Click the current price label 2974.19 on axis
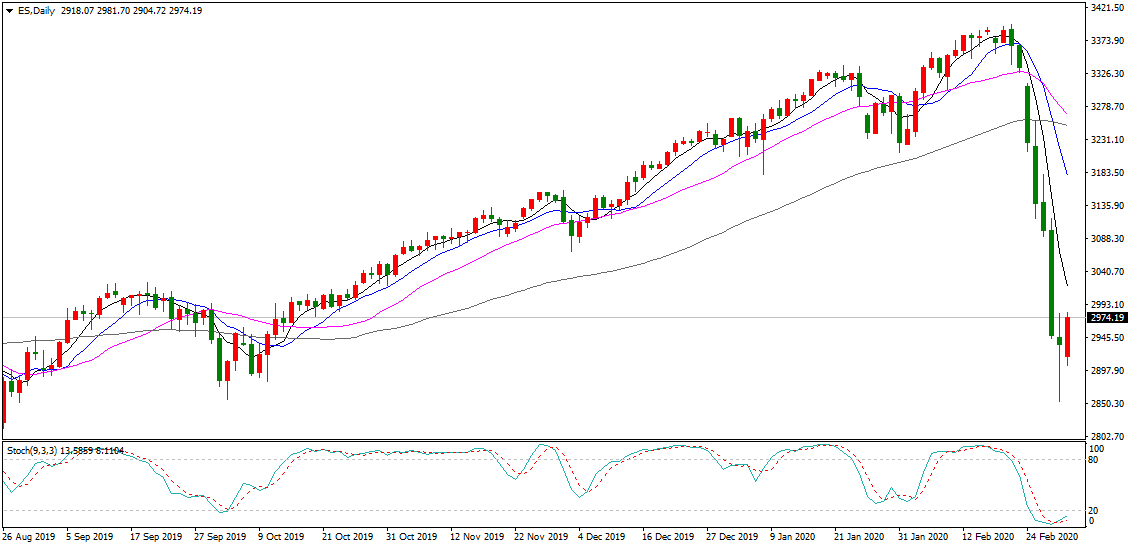 coord(1107,318)
